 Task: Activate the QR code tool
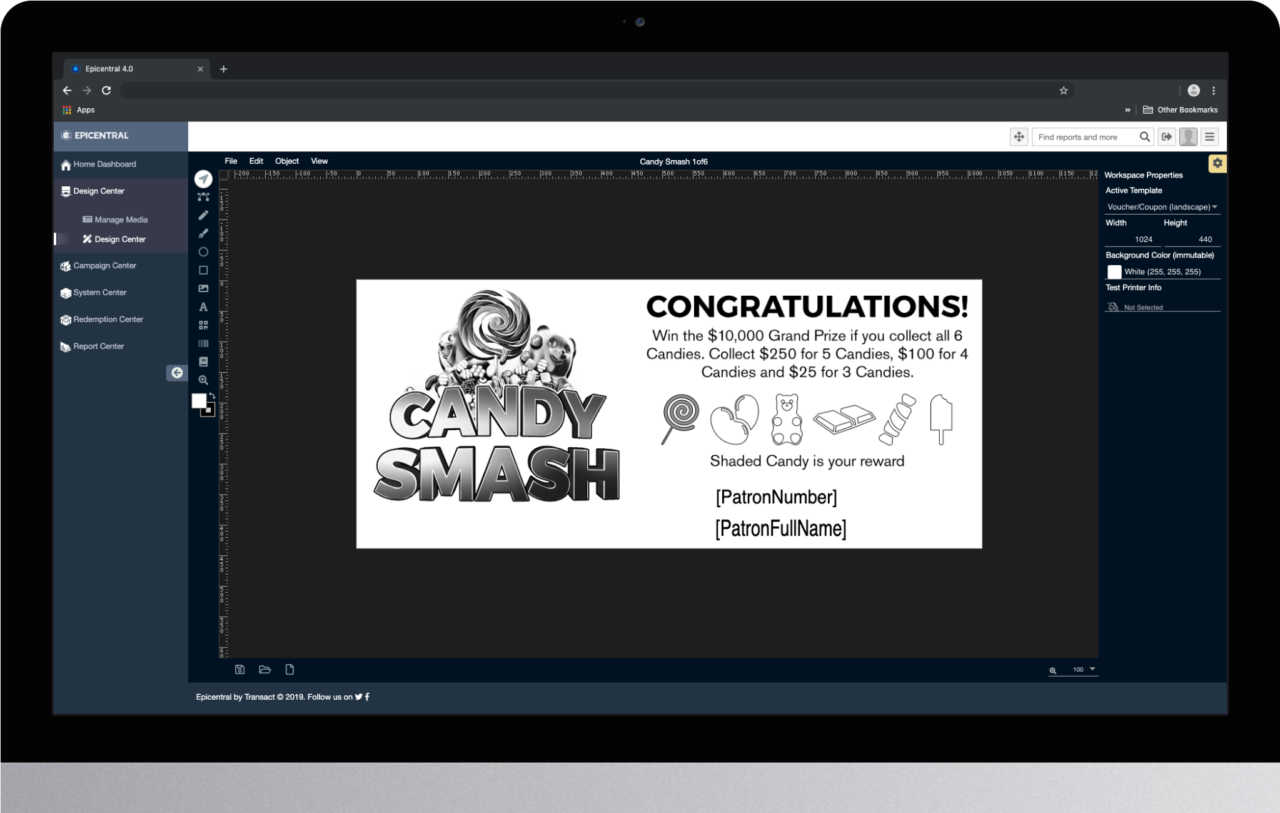coord(203,325)
